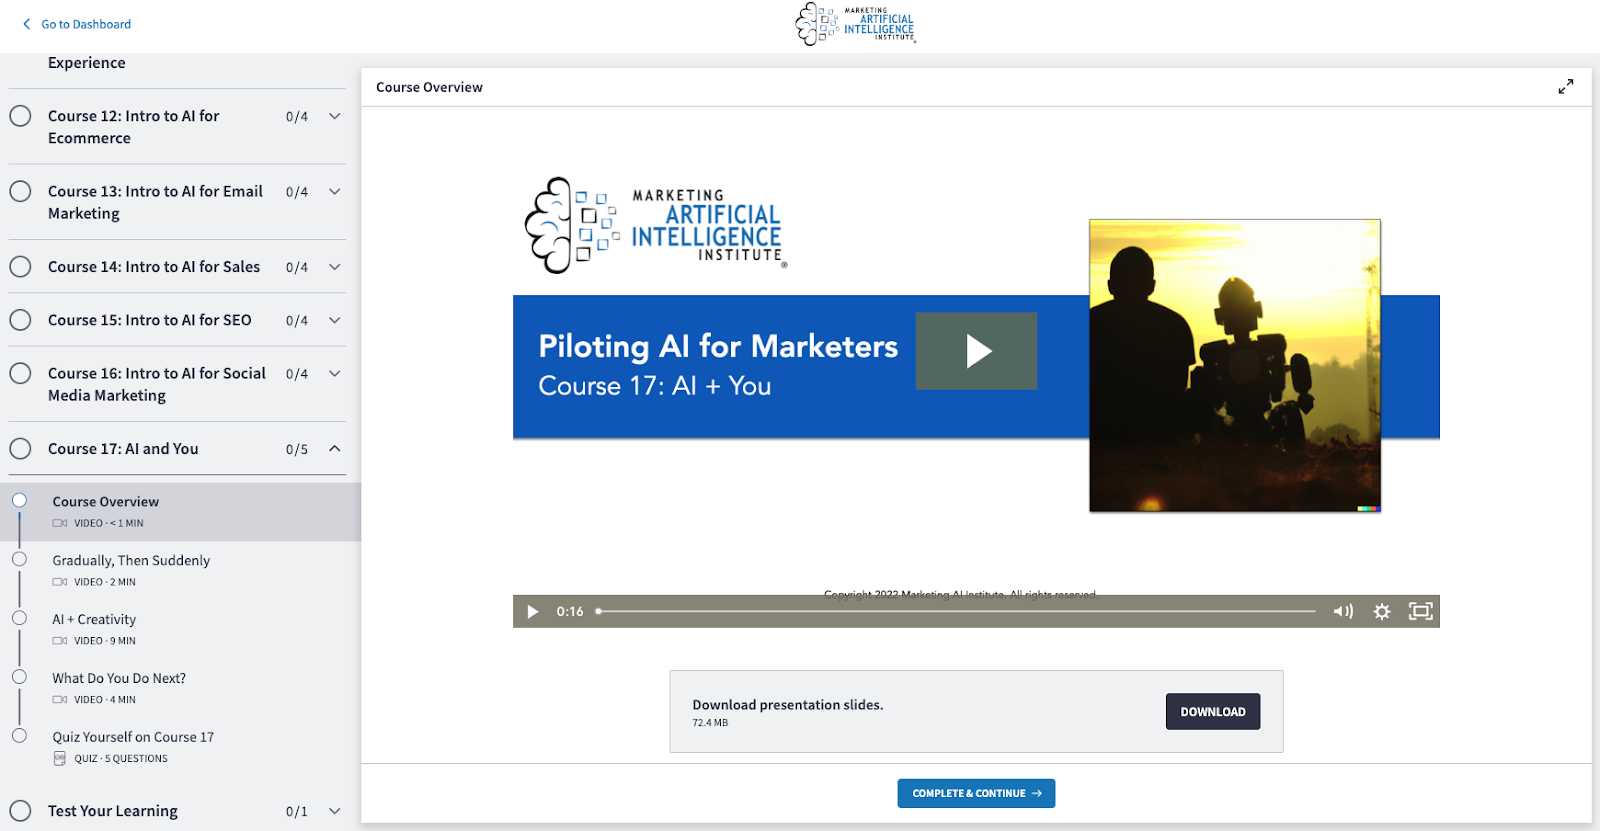Toggle completion circle for Course 13
The image size is (1600, 831).
20,191
